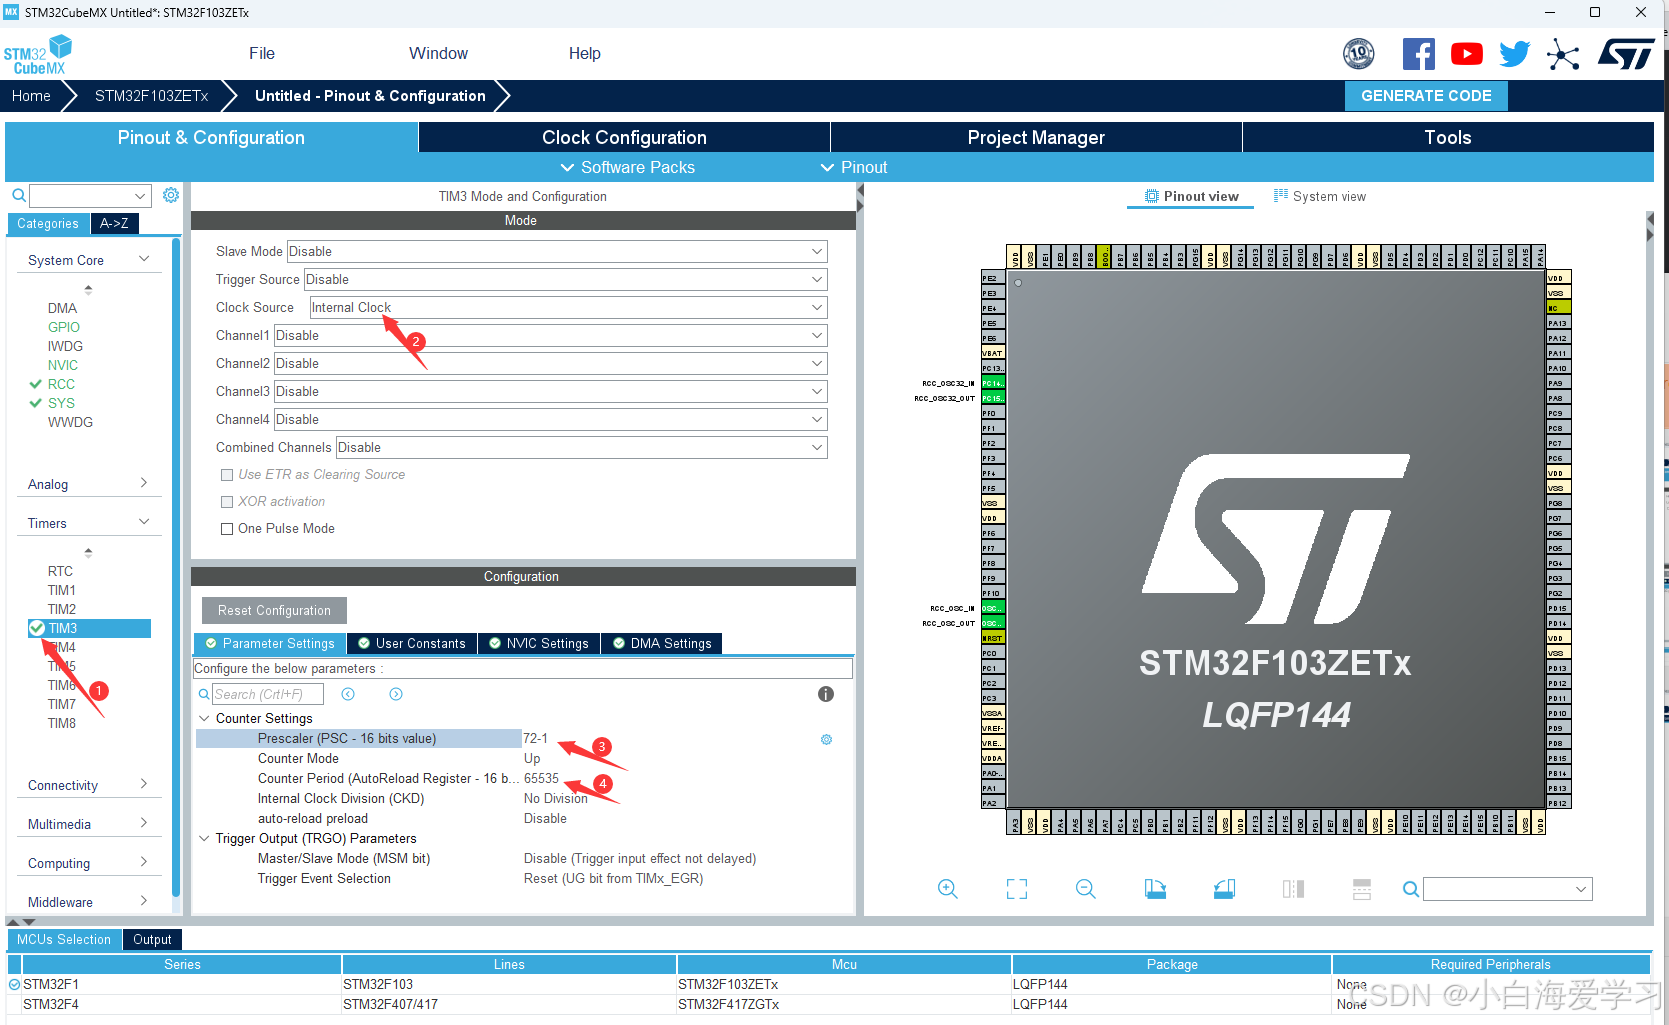Screen dimensions: 1669x1025
Task: Switch to the Tools tab
Action: [1447, 137]
